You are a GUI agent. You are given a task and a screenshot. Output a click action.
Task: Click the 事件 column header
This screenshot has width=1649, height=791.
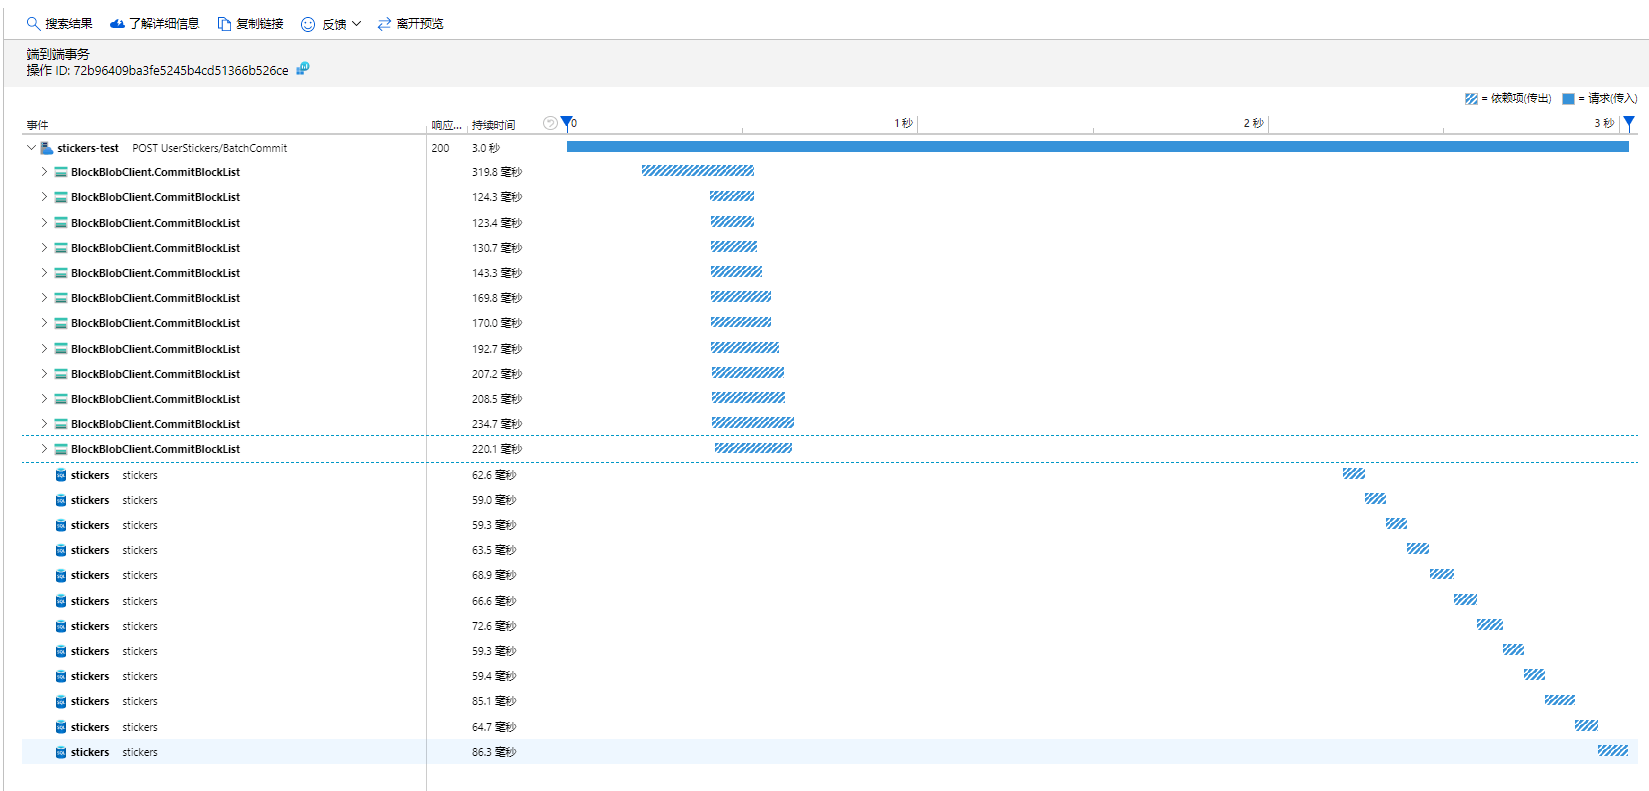pyautogui.click(x=37, y=125)
